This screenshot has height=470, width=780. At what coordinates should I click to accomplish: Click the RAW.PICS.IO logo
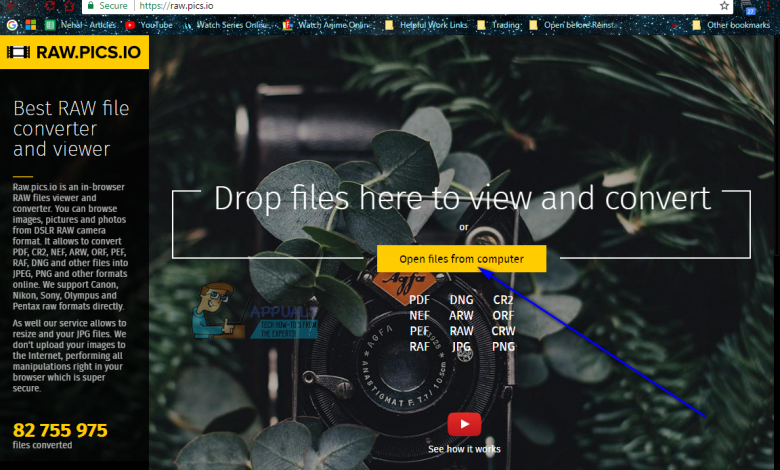74,52
